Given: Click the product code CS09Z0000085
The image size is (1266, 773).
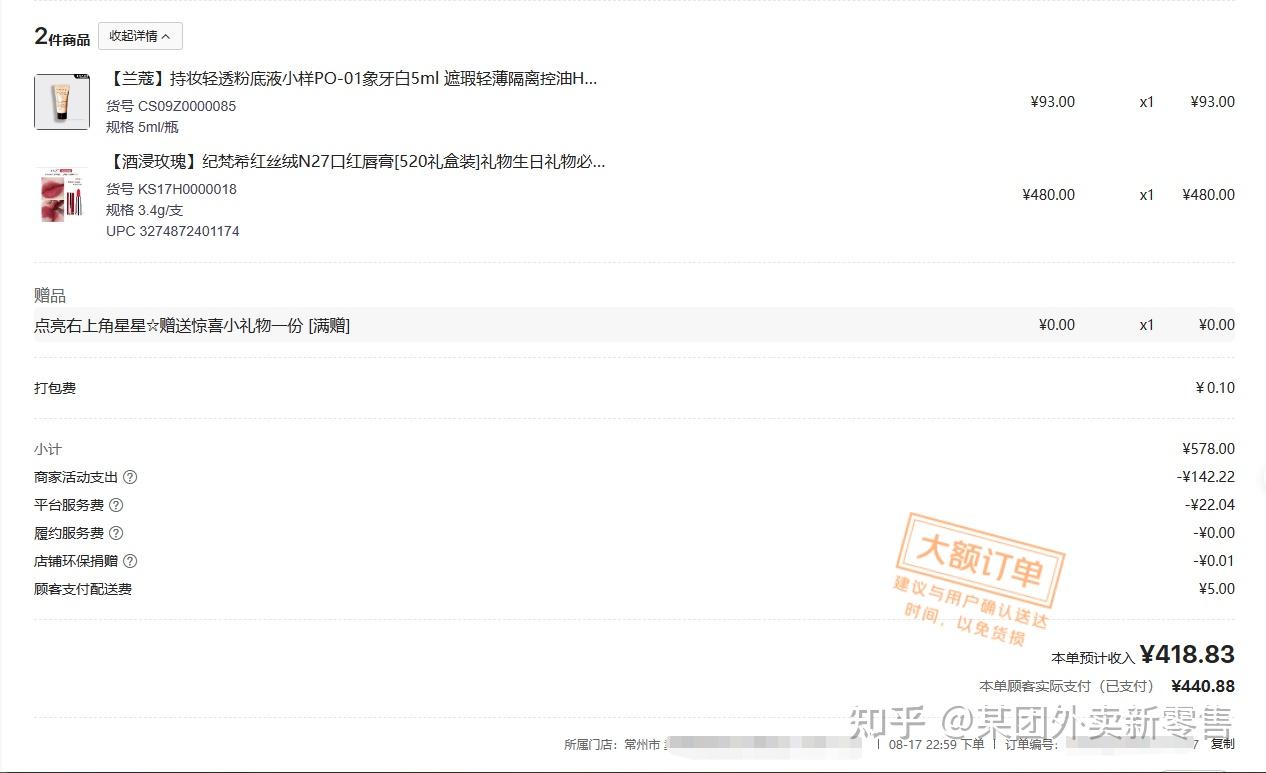Looking at the screenshot, I should 187,106.
